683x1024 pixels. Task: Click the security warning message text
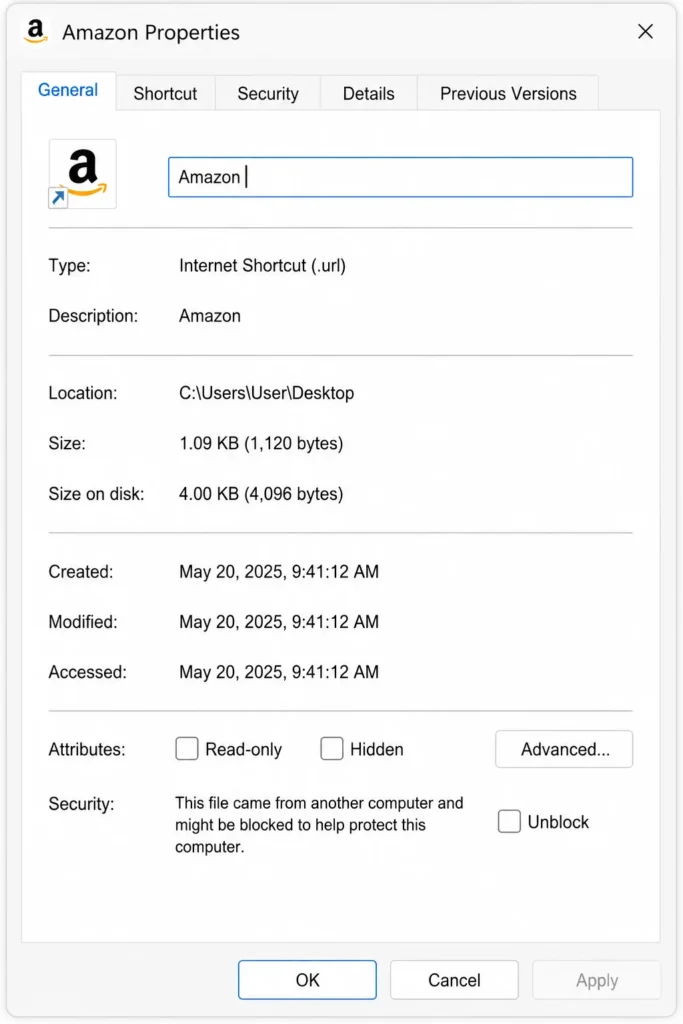pyautogui.click(x=319, y=824)
